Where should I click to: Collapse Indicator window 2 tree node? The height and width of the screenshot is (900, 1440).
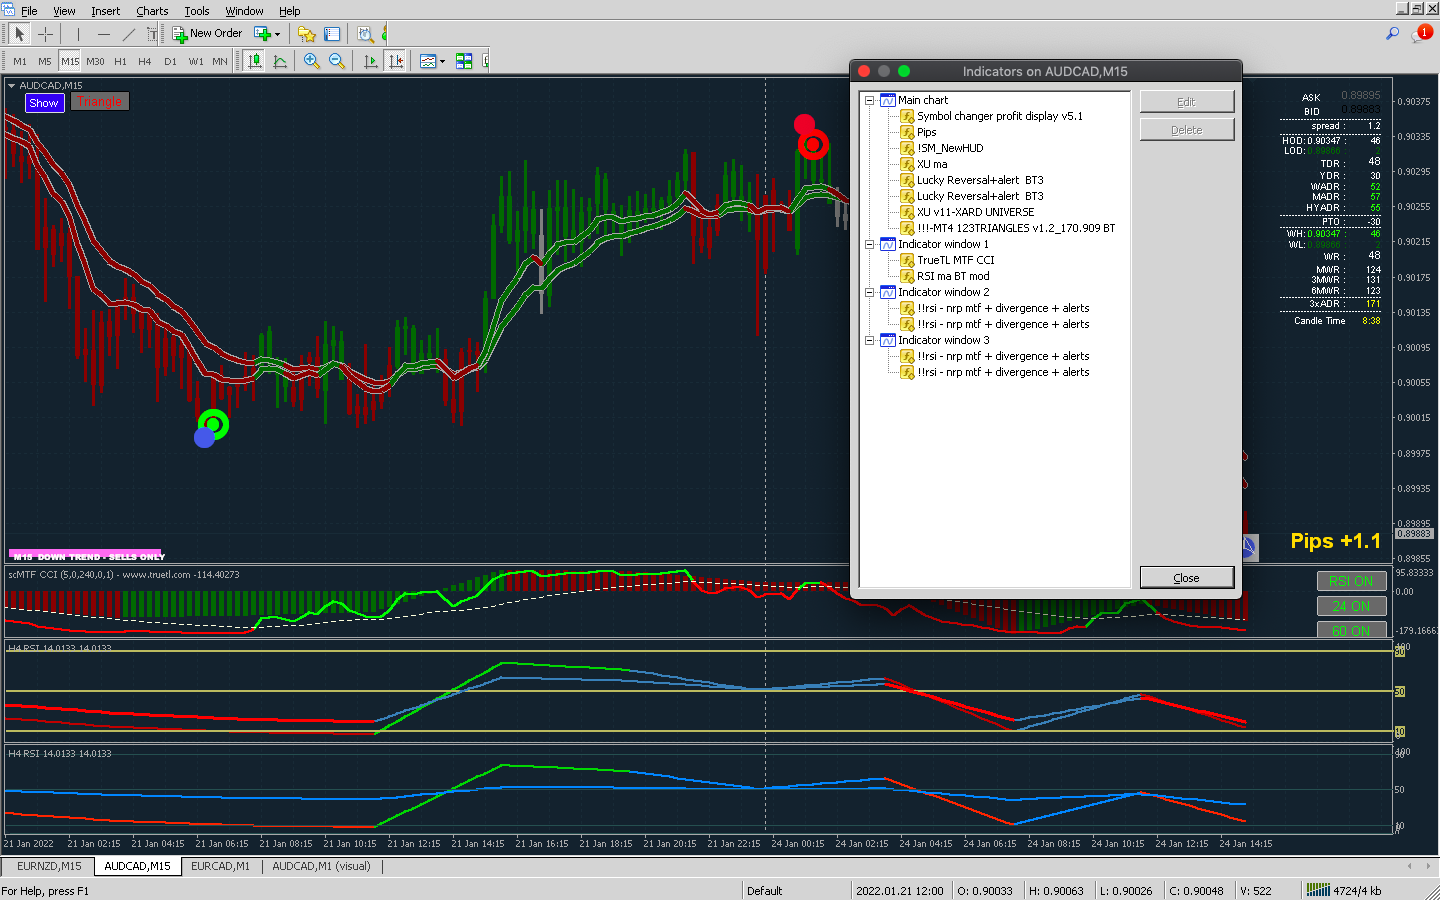click(870, 292)
